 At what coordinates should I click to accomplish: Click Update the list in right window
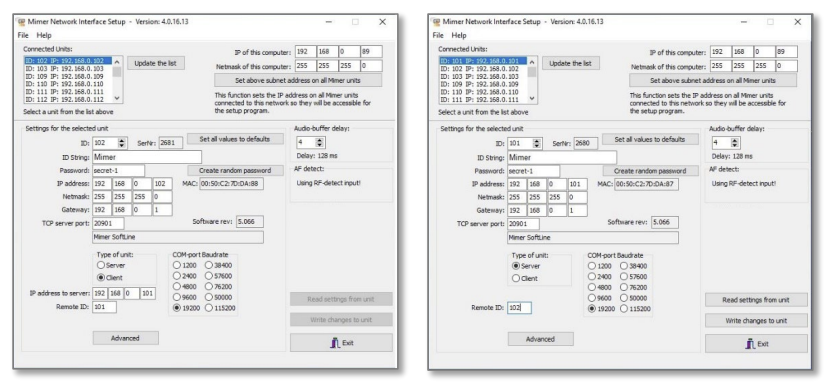(570, 63)
